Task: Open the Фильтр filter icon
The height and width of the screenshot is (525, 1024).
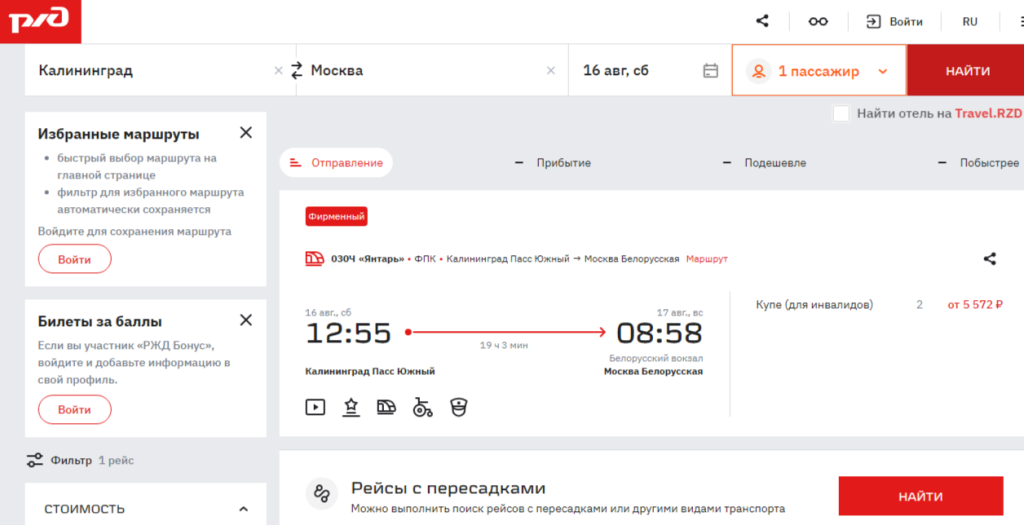Action: [35, 460]
